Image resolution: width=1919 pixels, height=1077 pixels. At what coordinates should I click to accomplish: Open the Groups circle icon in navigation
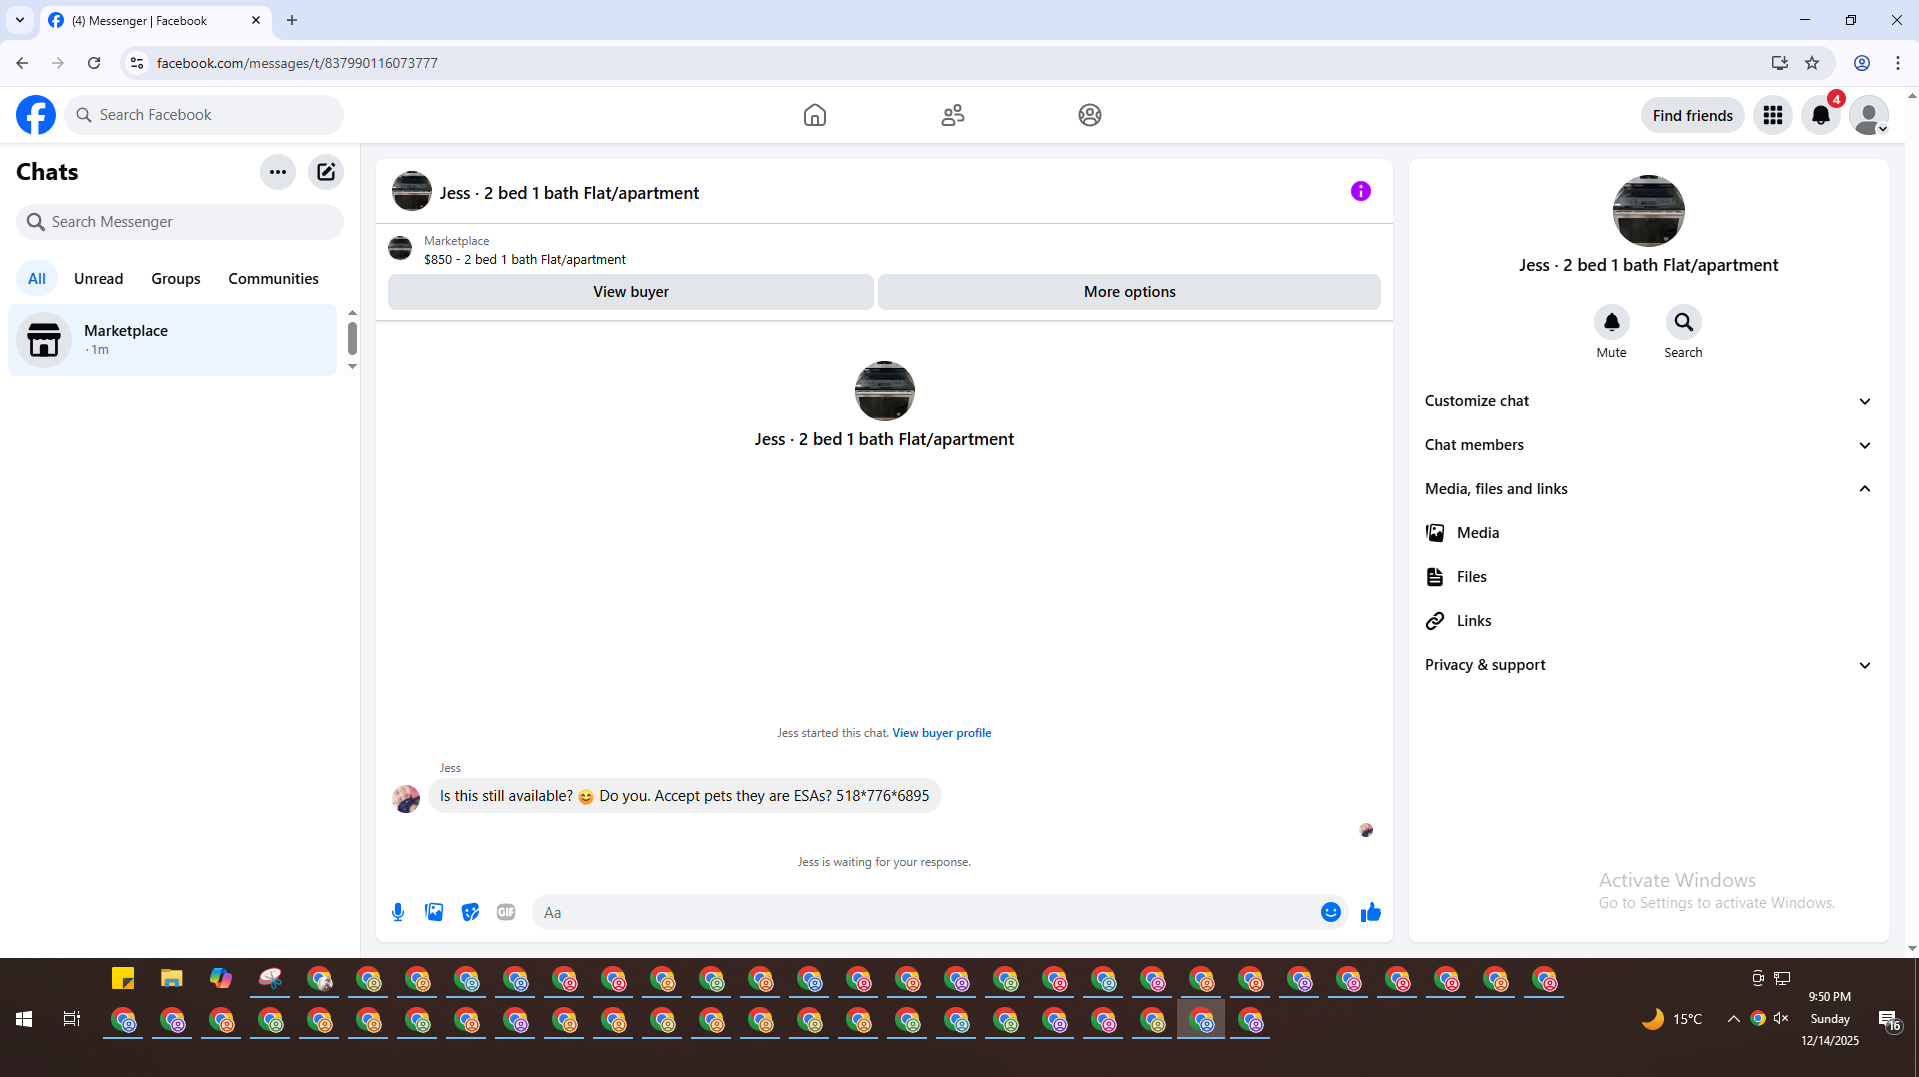click(1090, 115)
